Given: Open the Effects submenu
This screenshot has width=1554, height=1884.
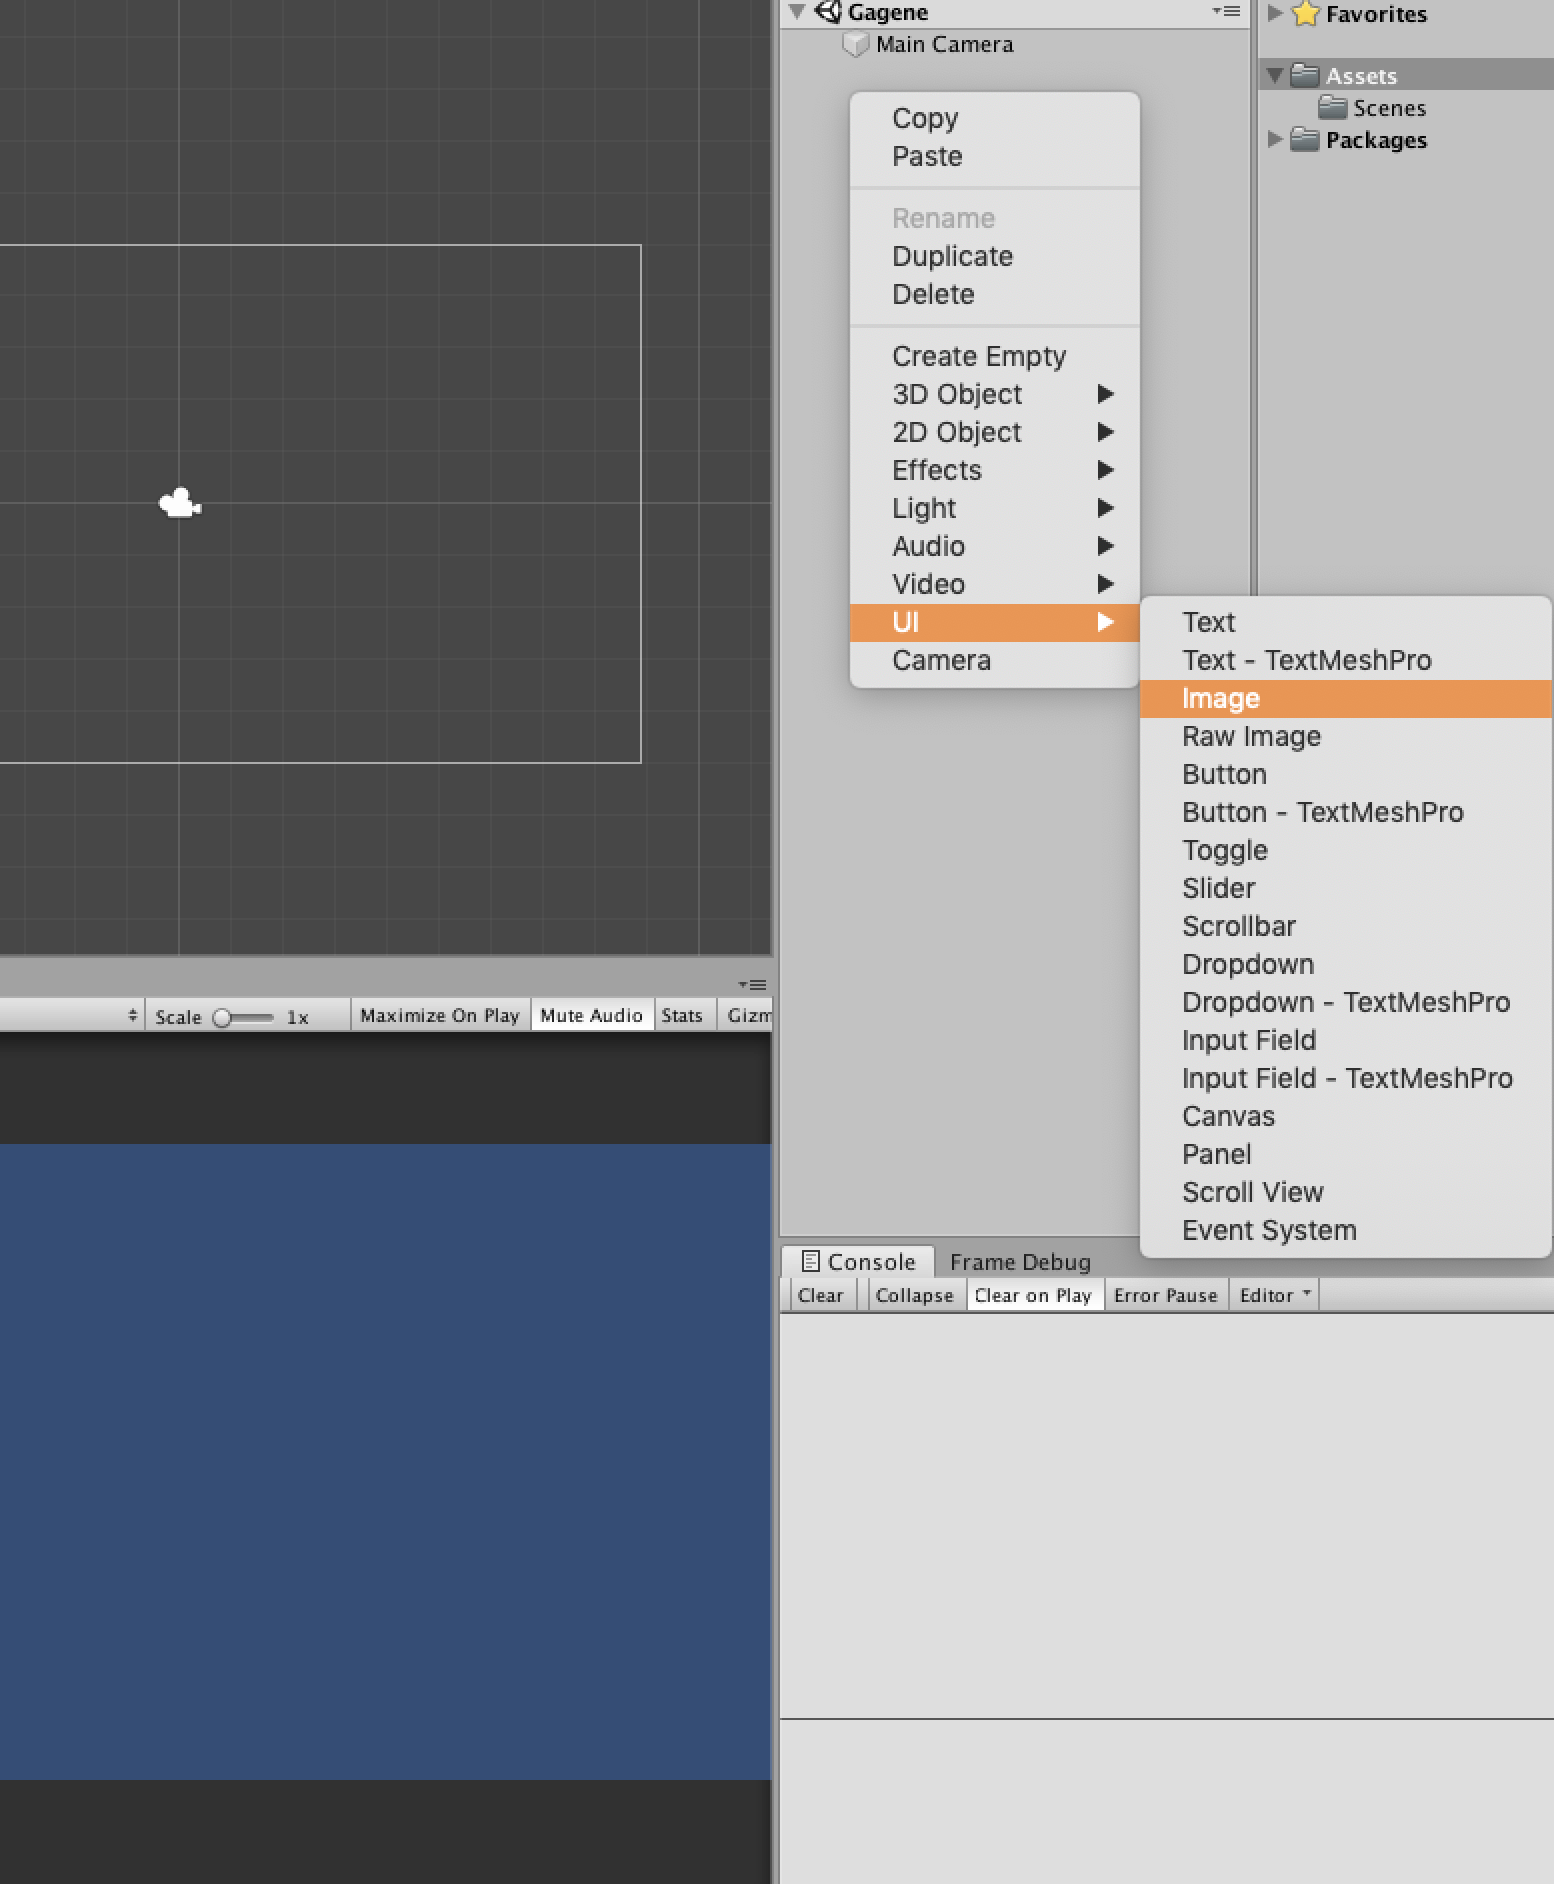Looking at the screenshot, I should click(x=994, y=470).
